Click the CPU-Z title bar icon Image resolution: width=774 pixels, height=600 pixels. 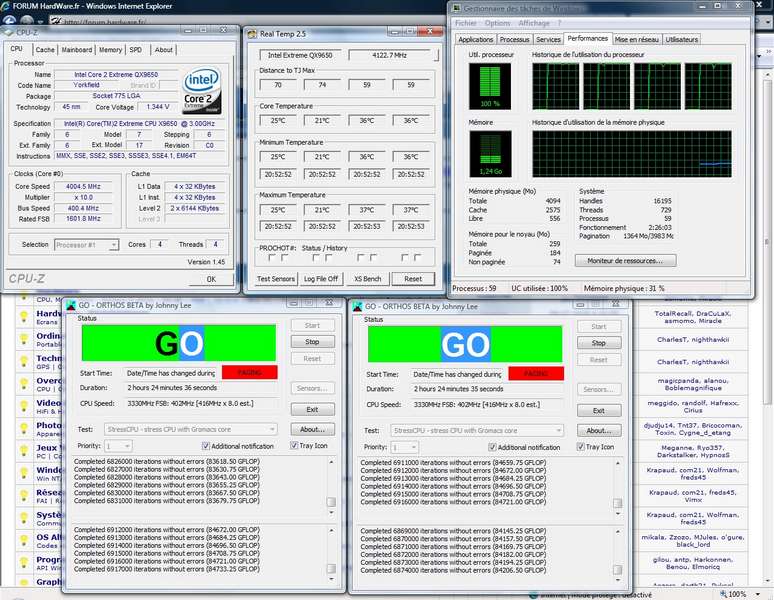(8, 32)
